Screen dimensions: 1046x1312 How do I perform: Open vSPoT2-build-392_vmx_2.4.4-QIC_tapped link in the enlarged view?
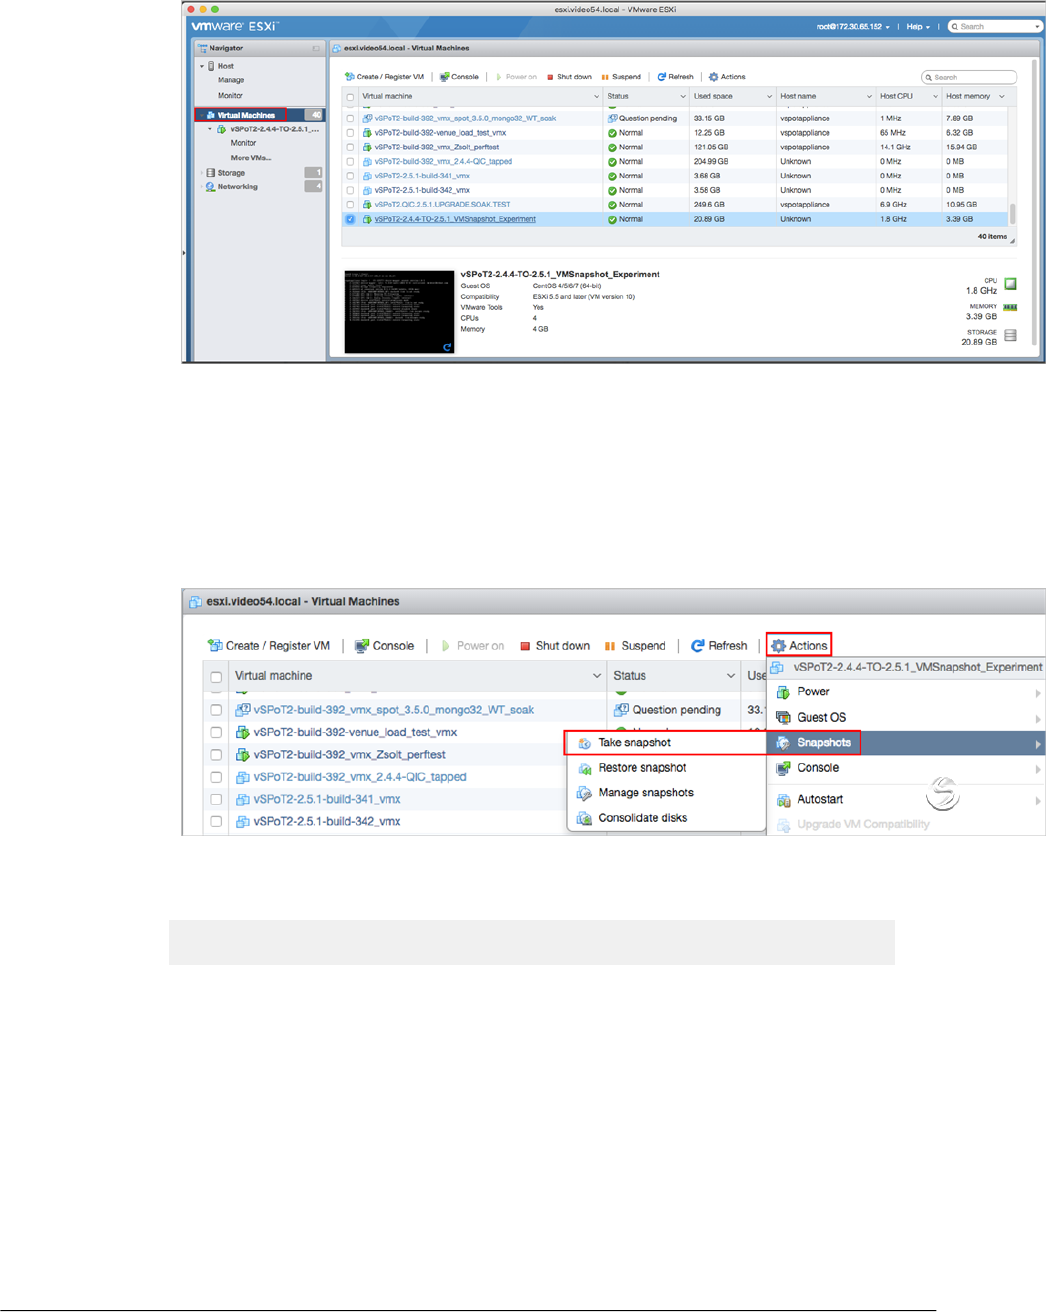360,777
